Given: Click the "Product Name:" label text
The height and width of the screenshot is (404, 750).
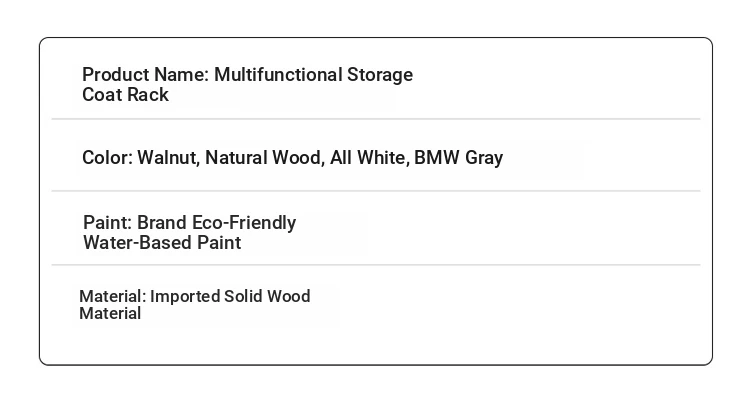Looking at the screenshot, I should tap(145, 75).
